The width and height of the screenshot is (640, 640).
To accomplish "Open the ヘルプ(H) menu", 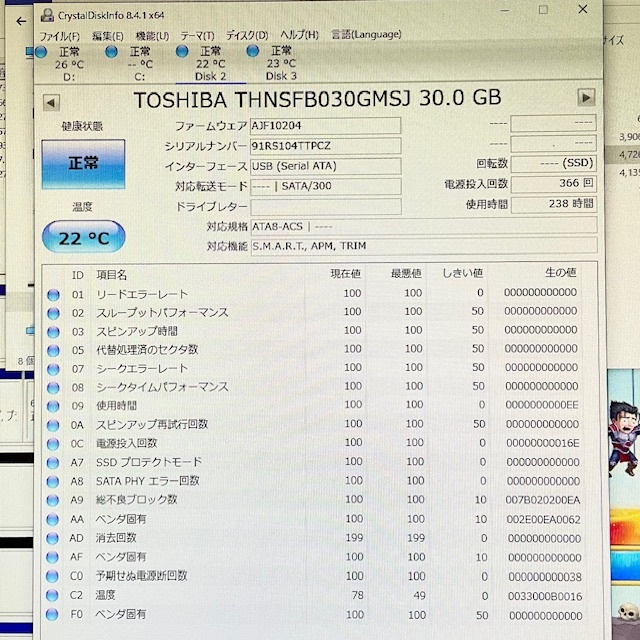I will 299,35.
